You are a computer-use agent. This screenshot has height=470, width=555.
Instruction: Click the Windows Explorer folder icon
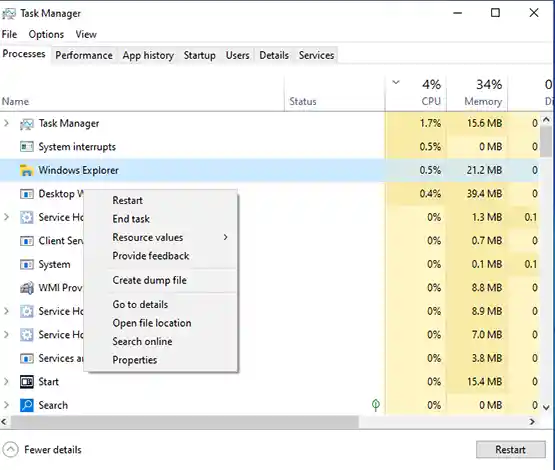coord(27,170)
